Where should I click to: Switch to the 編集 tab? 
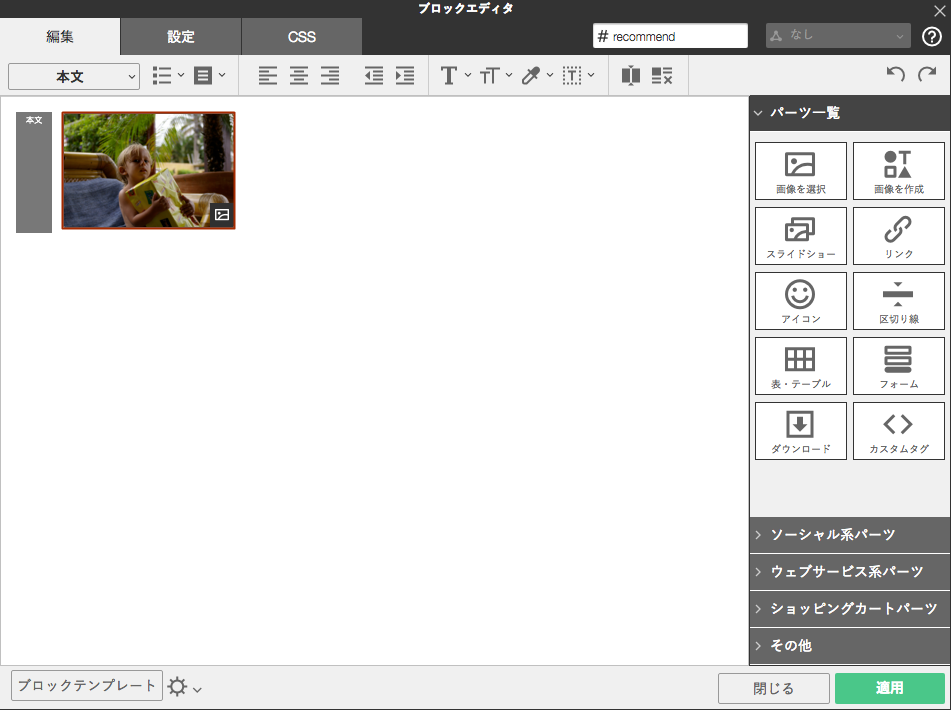(60, 36)
